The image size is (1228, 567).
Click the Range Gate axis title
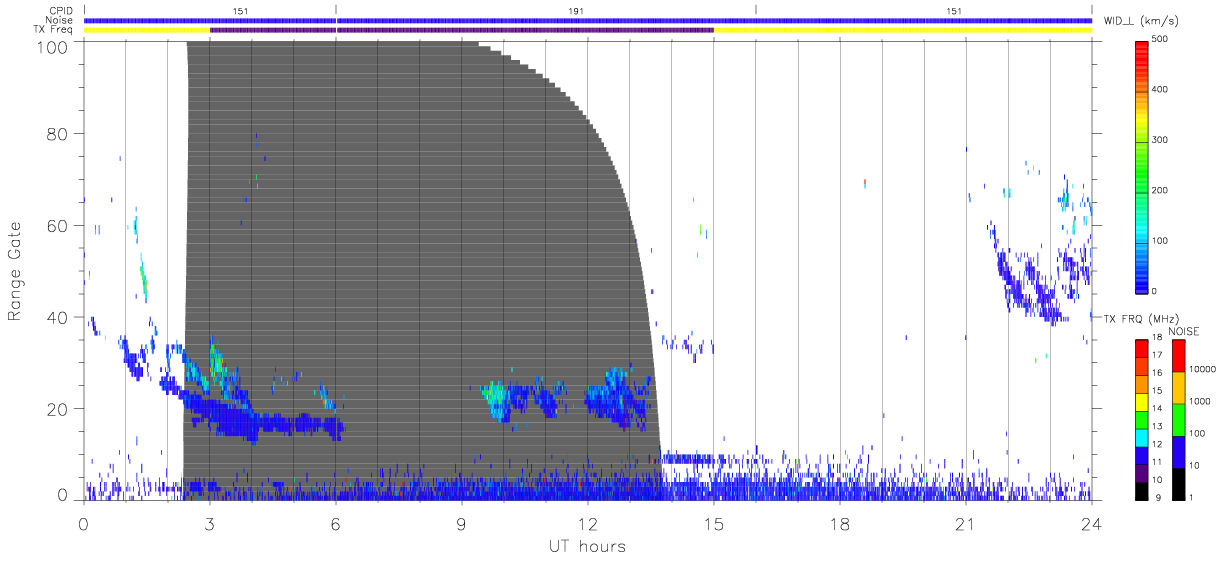tap(16, 272)
